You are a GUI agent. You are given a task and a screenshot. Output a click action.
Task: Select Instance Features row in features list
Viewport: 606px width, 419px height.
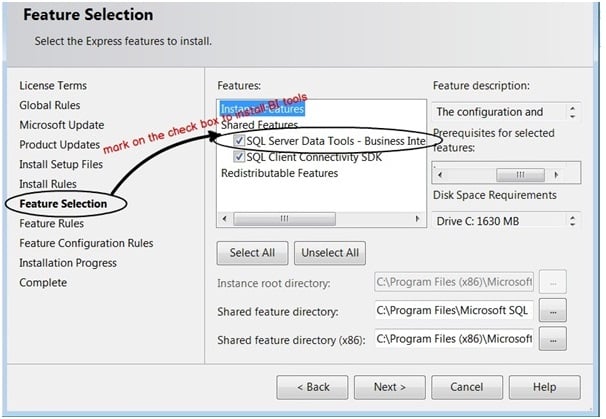point(262,109)
